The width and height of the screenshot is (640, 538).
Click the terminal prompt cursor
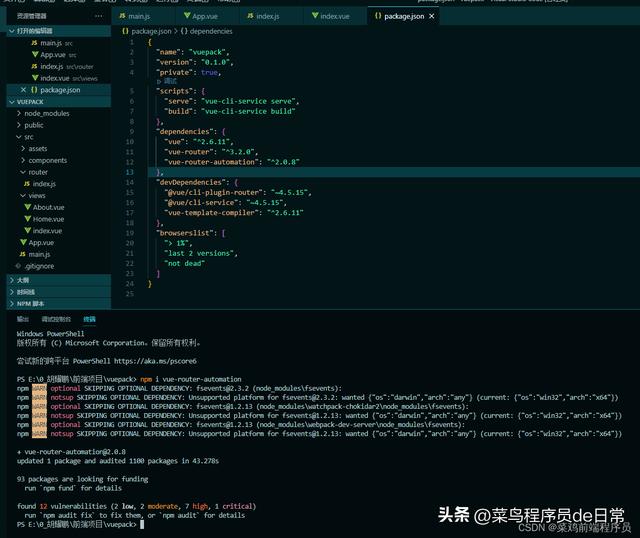pos(142,525)
